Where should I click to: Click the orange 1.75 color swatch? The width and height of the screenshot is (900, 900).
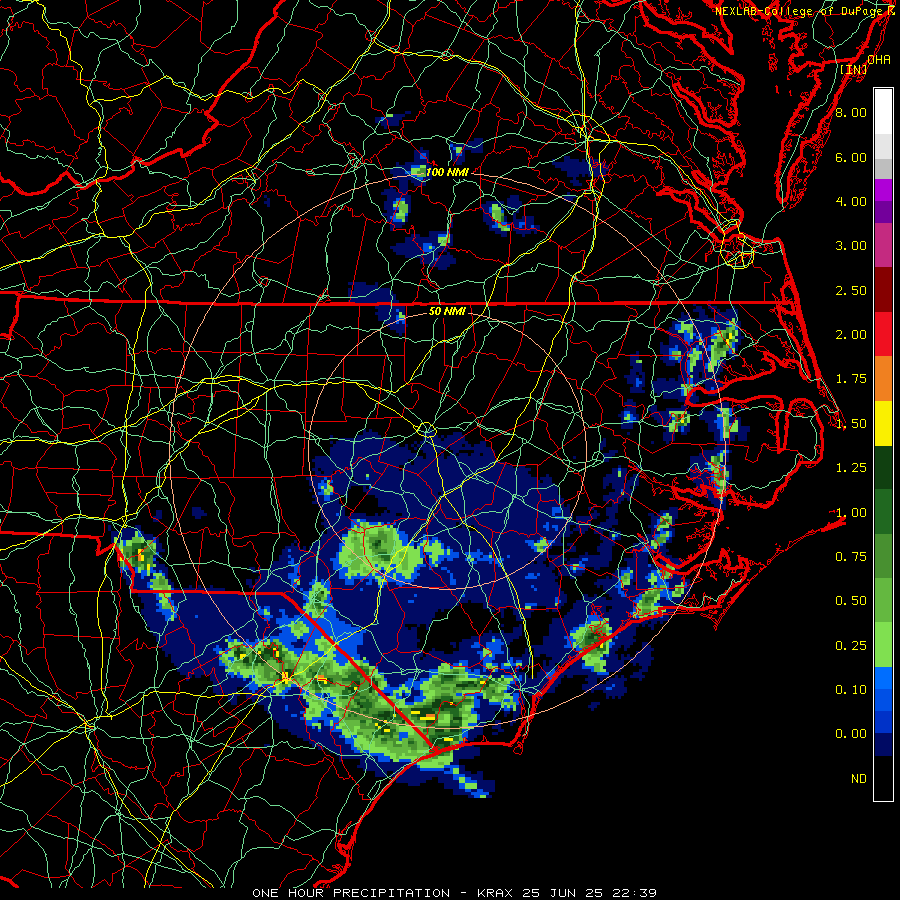[x=883, y=379]
